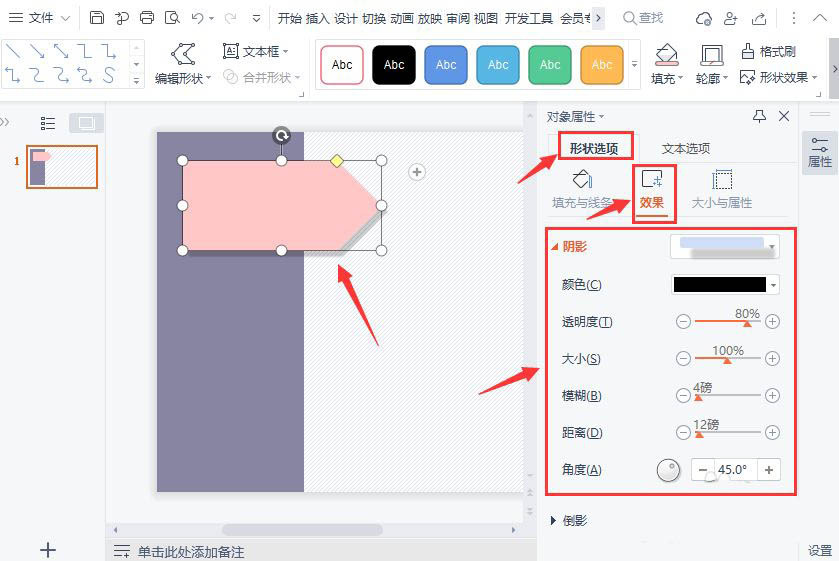Select slide 1 thumbnail
The width and height of the screenshot is (839, 561).
[62, 167]
